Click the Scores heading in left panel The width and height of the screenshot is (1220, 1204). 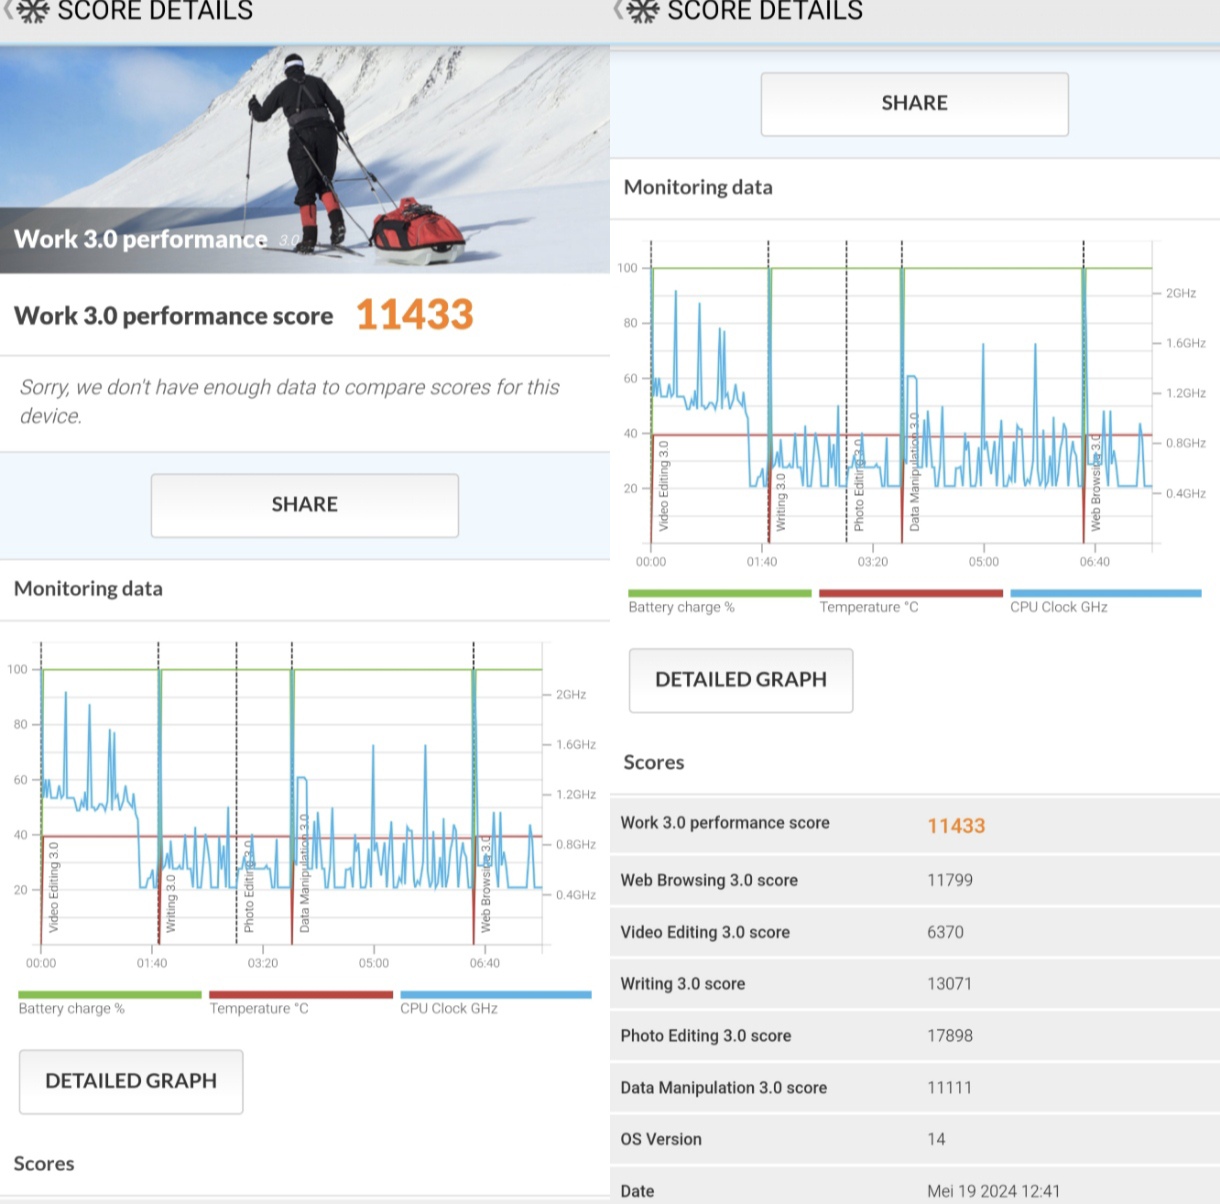coord(44,1163)
